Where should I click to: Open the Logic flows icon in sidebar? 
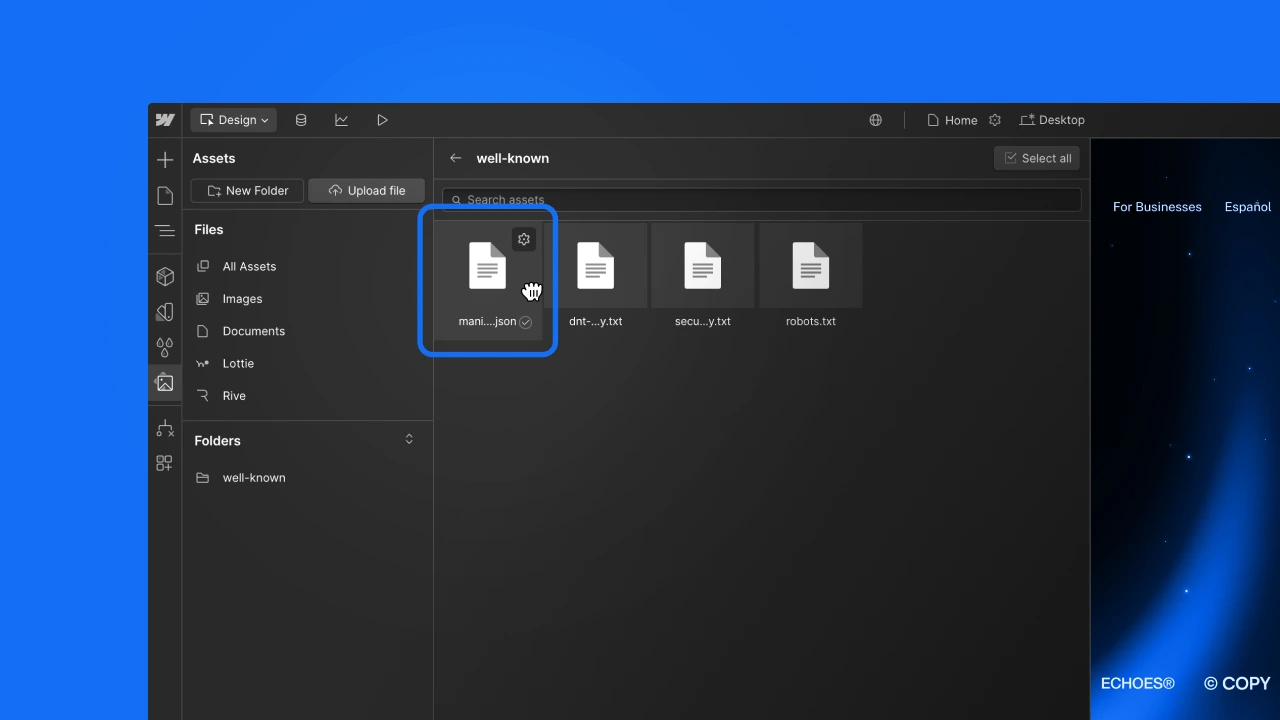165,428
